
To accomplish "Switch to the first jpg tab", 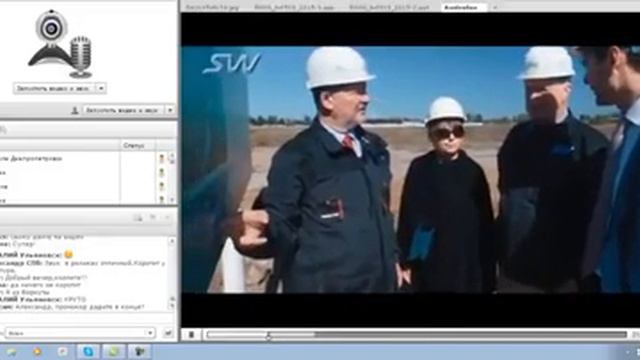I will coord(212,7).
